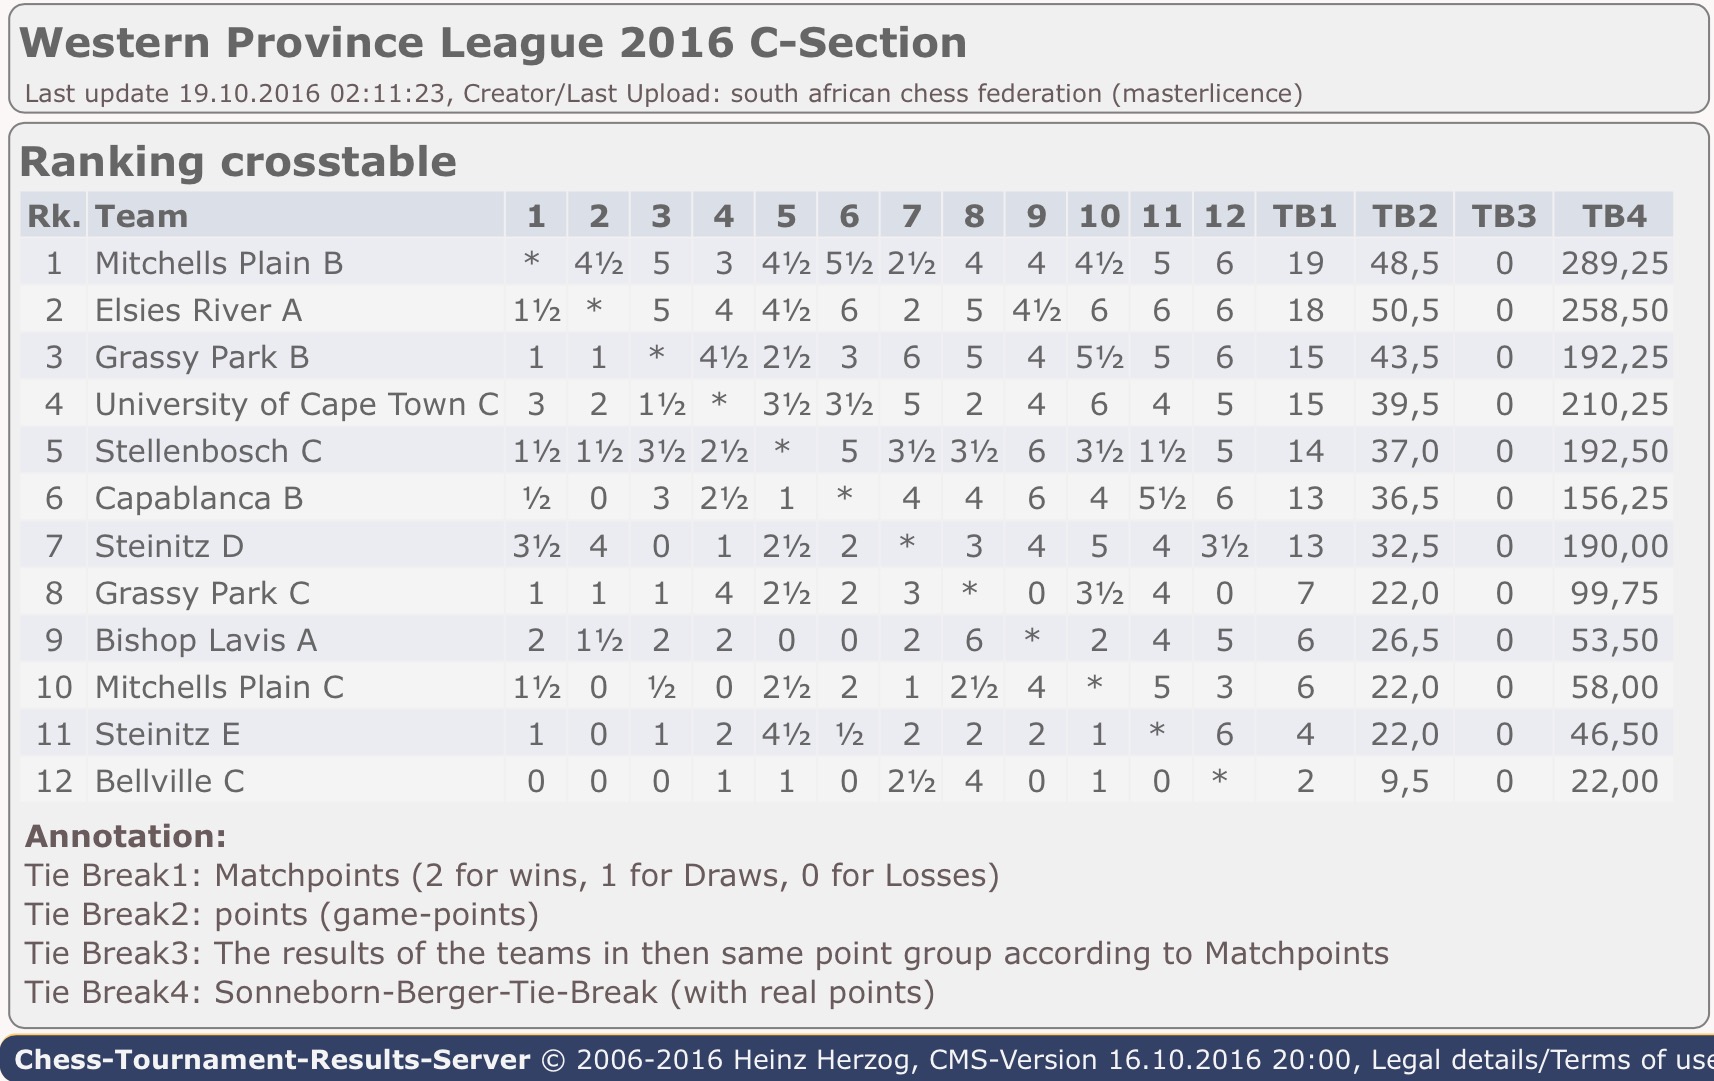Click the TB2 column header
This screenshot has width=1714, height=1081.
(1404, 216)
